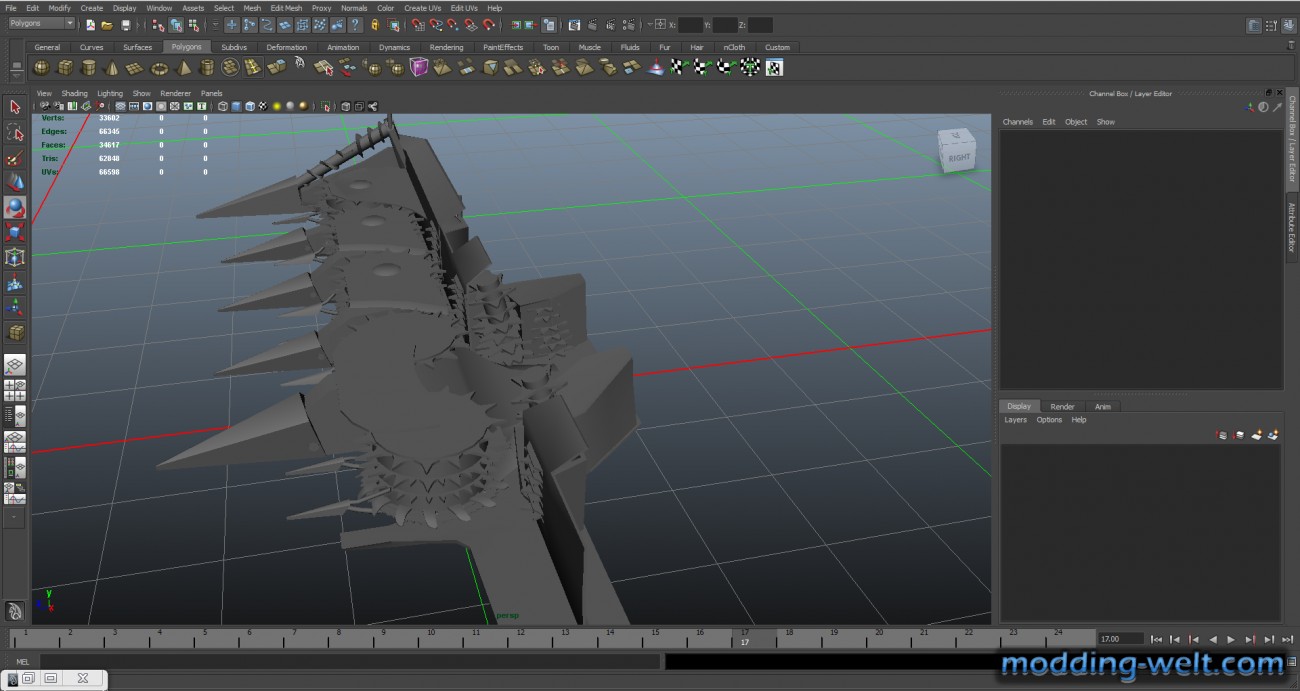Click the view cube RIGHT face
The image size is (1300, 691).
[959, 157]
